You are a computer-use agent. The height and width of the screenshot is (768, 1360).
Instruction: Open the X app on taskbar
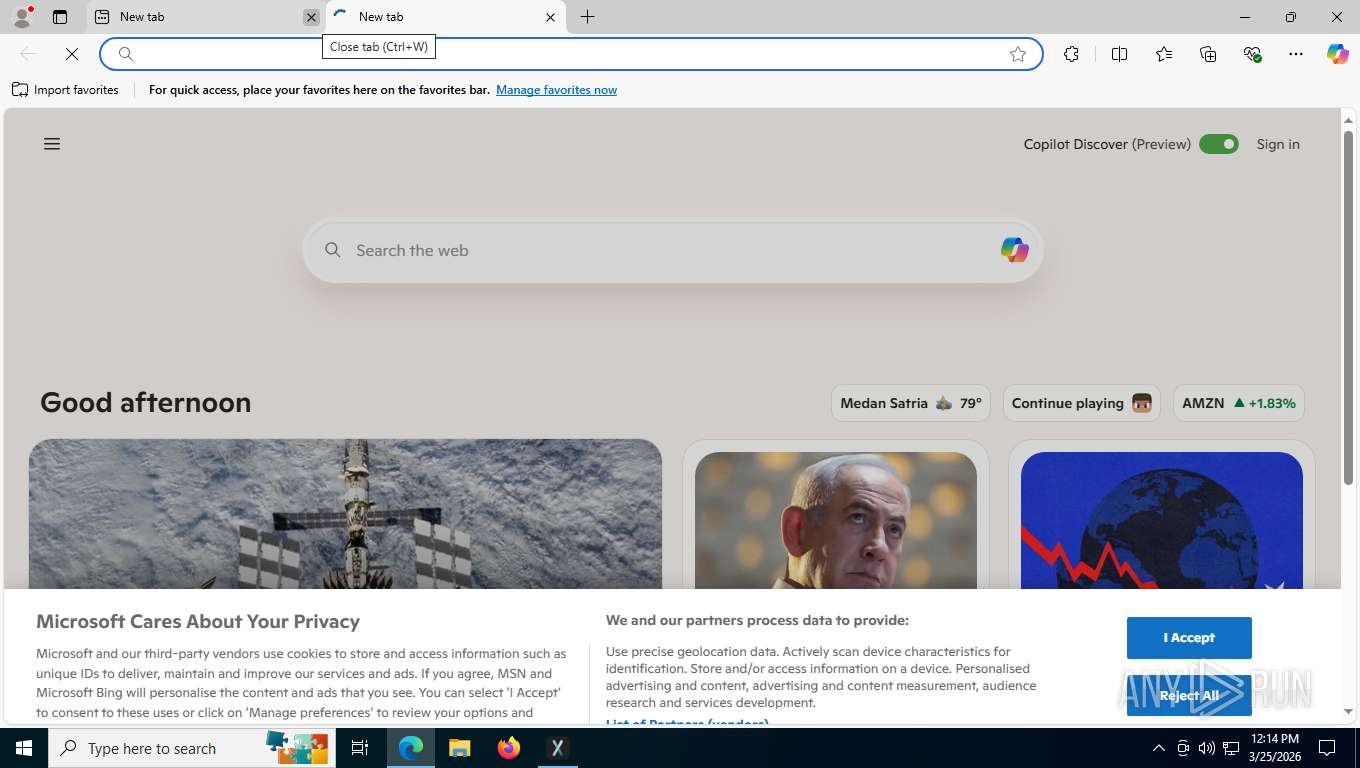pyautogui.click(x=558, y=748)
